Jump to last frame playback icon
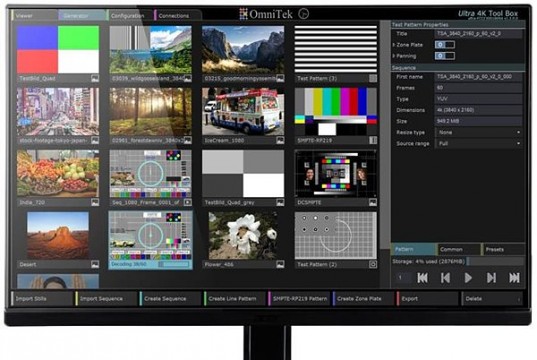Image resolution: width=537 pixels, height=360 pixels. [514, 278]
